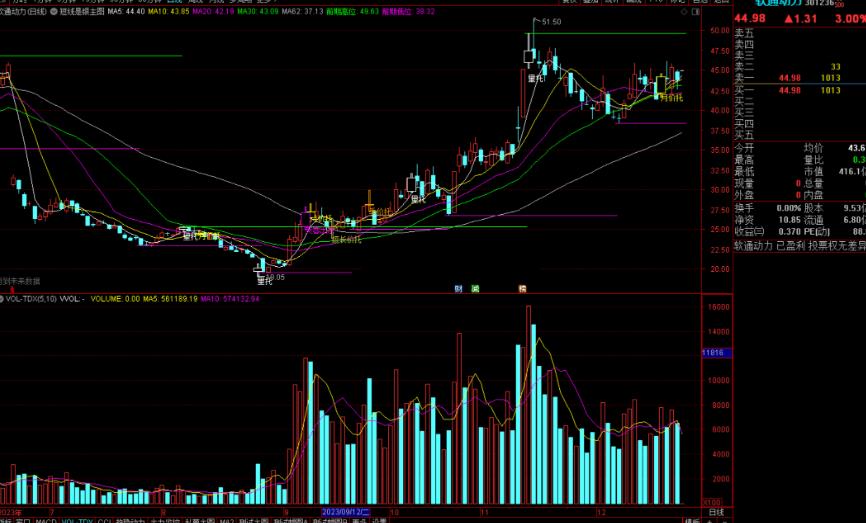Click the square window icon beside the diamond
Screen dimensions: 866x523
(696, 12)
